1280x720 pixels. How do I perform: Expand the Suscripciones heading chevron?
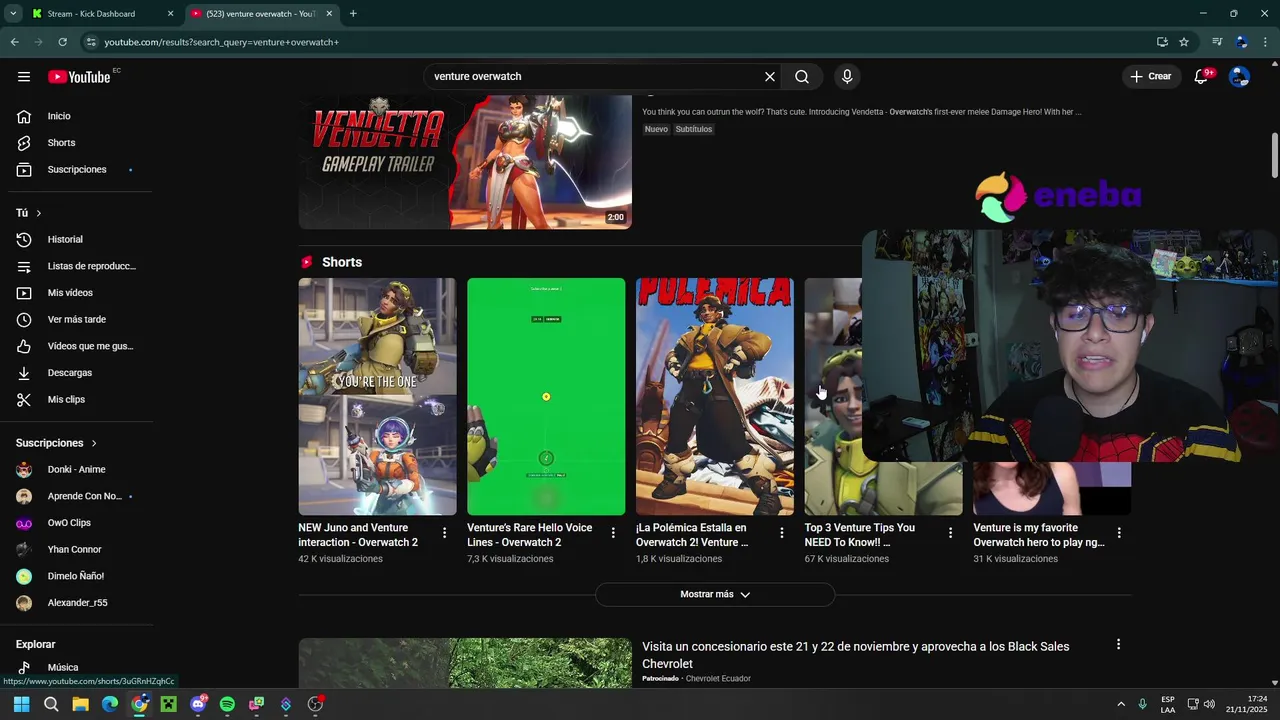tap(94, 443)
